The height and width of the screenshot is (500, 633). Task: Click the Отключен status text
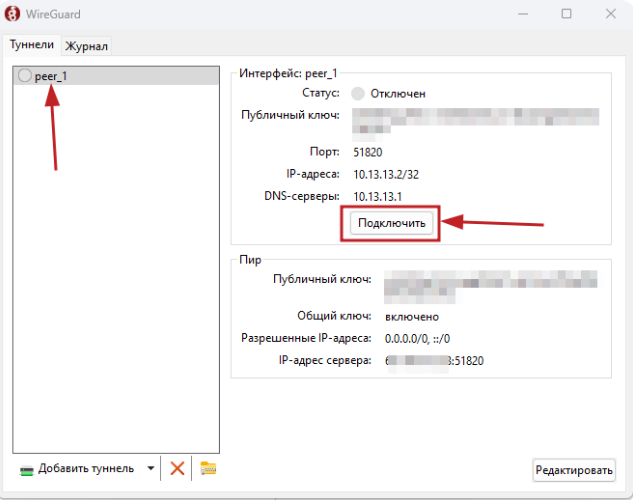coord(398,94)
